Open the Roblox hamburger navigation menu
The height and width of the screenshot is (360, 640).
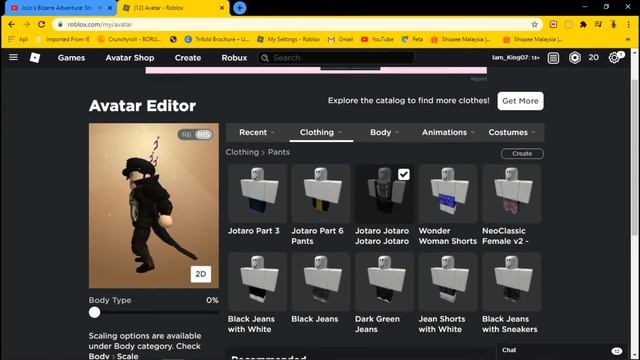13,57
